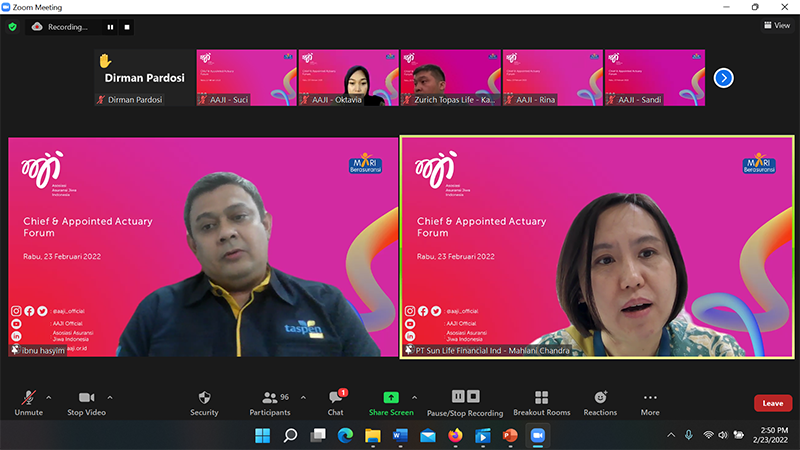Viewport: 800px width, 450px height.
Task: Select AAJI - Suci video thumbnail
Action: (246, 78)
